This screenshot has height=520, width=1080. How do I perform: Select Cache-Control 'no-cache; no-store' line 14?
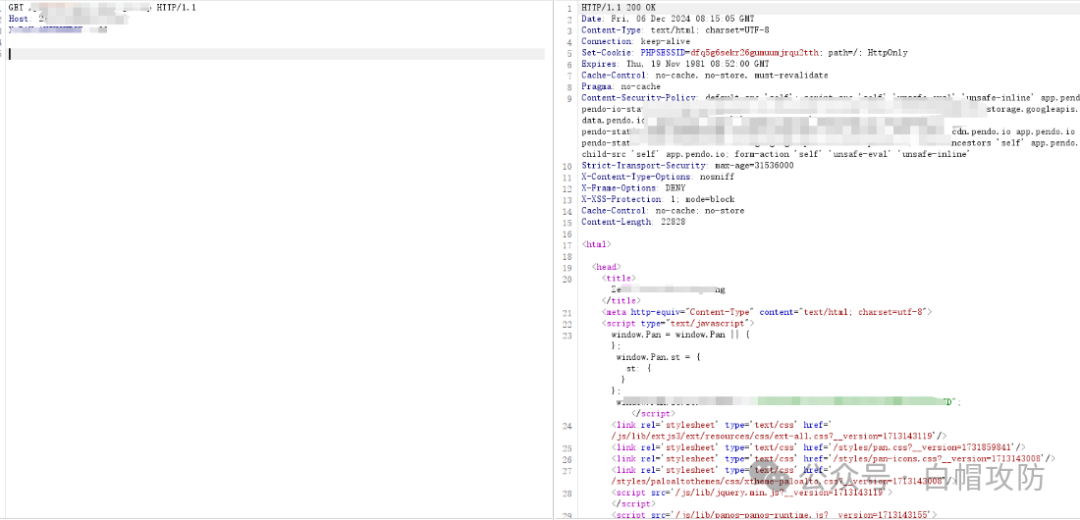click(x=663, y=211)
